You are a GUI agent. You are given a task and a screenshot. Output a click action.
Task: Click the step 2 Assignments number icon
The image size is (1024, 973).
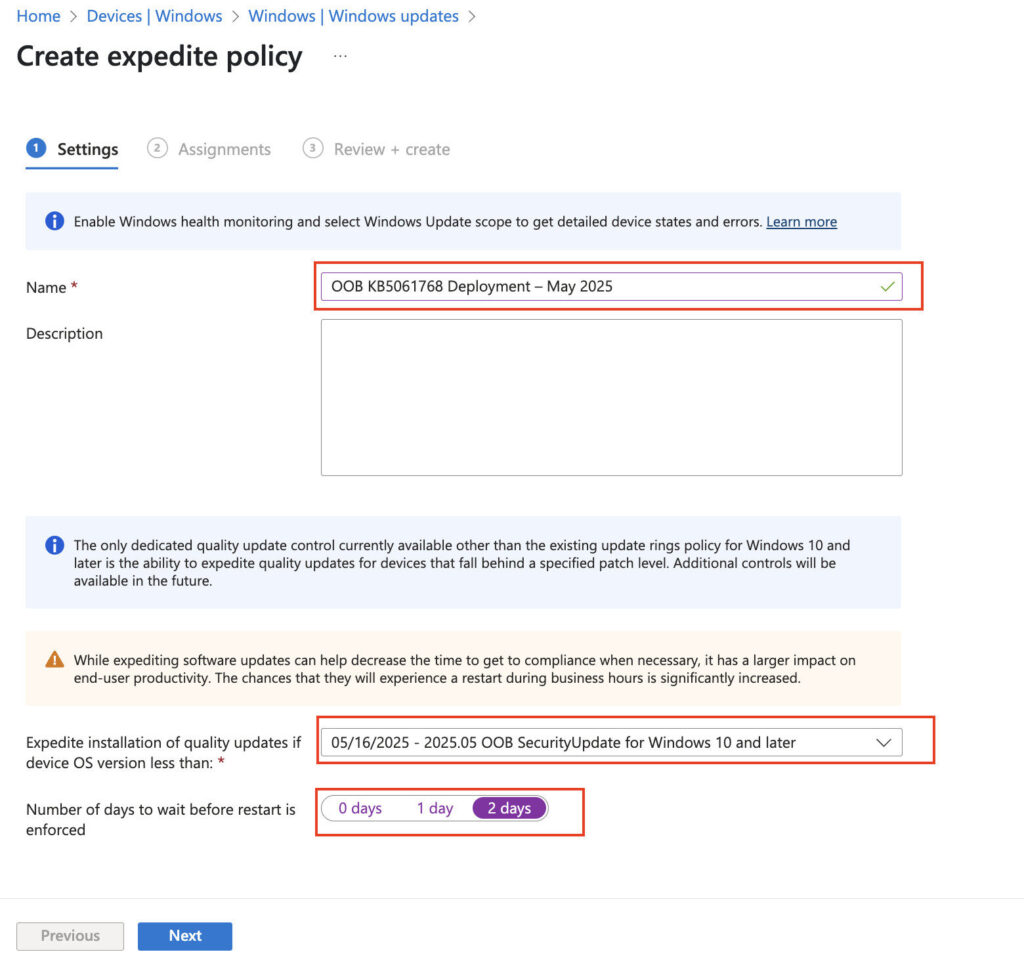[x=157, y=148]
